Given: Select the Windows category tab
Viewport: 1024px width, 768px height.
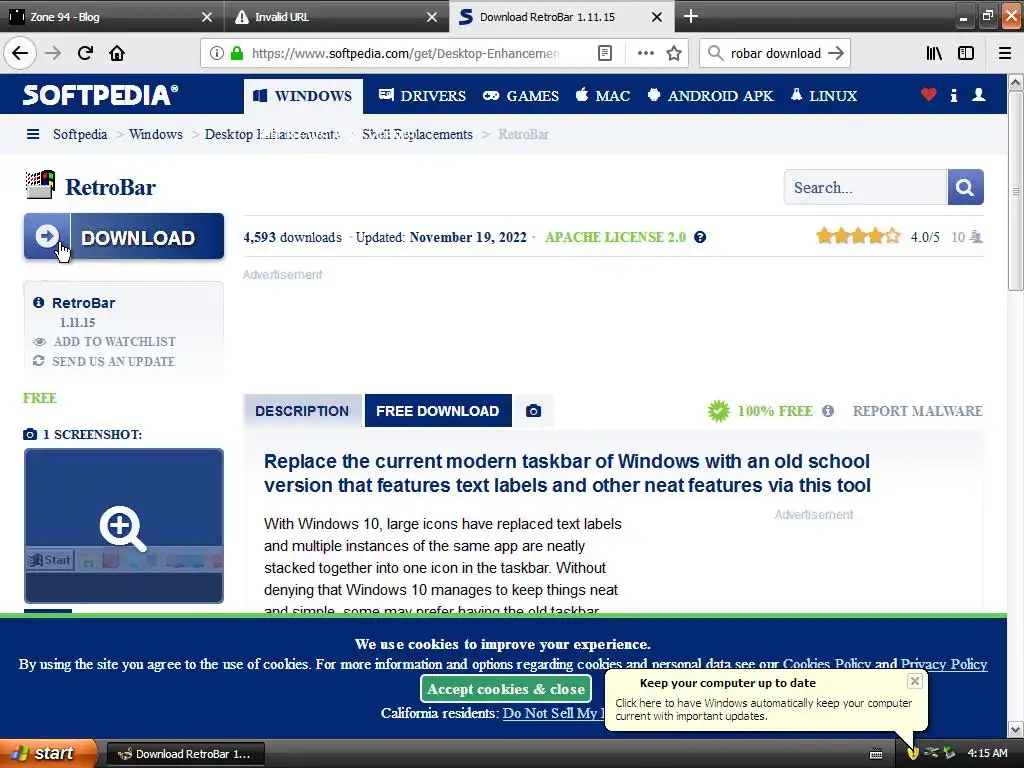Looking at the screenshot, I should click(303, 96).
